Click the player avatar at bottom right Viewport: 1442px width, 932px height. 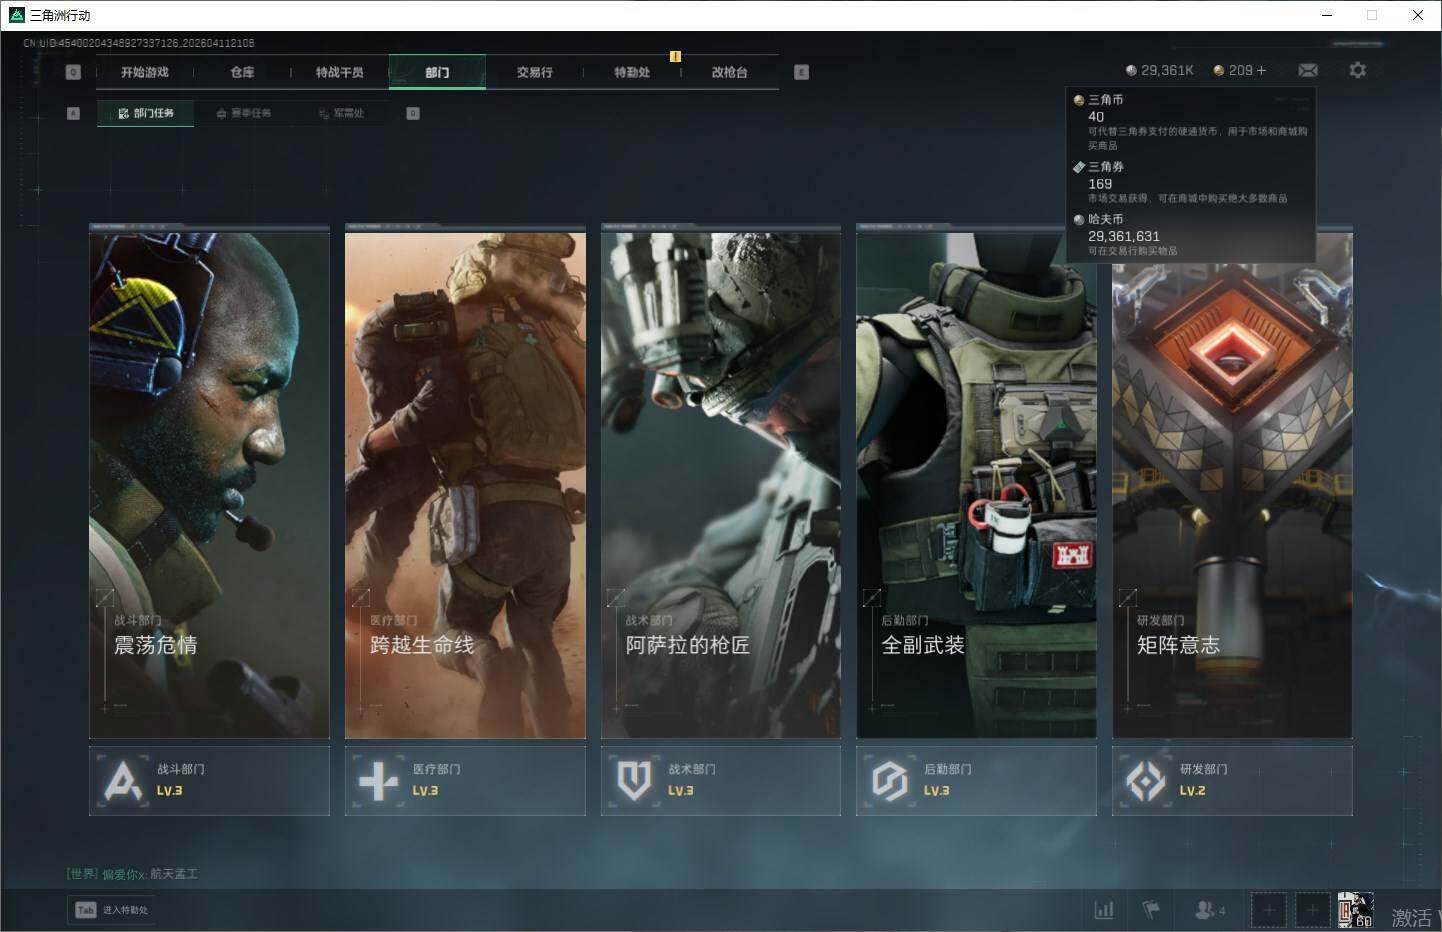[x=1355, y=909]
